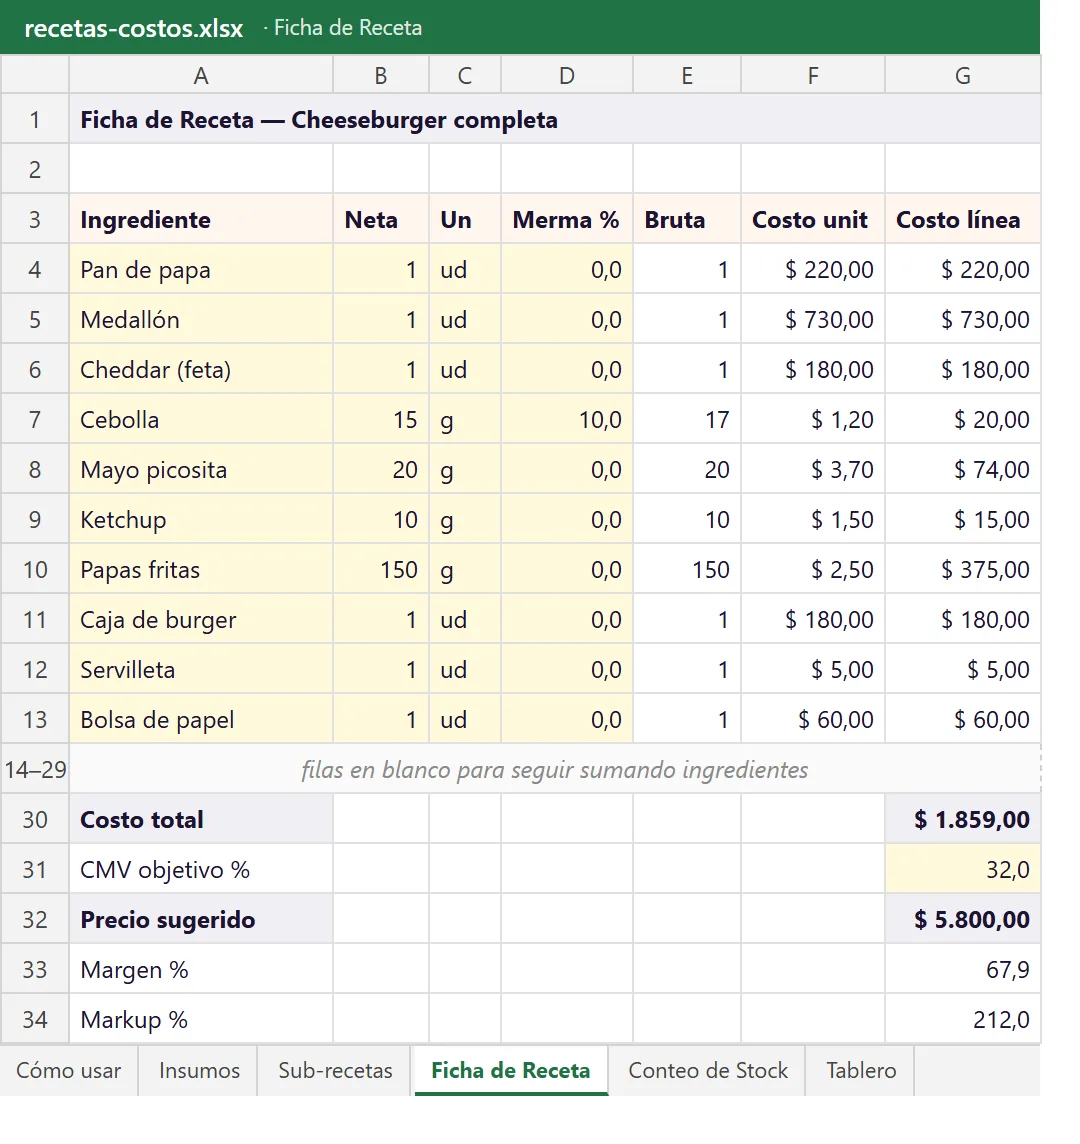Click the 'Ingrediente' header cell
This screenshot has height=1144, width=1080.
[x=201, y=219]
